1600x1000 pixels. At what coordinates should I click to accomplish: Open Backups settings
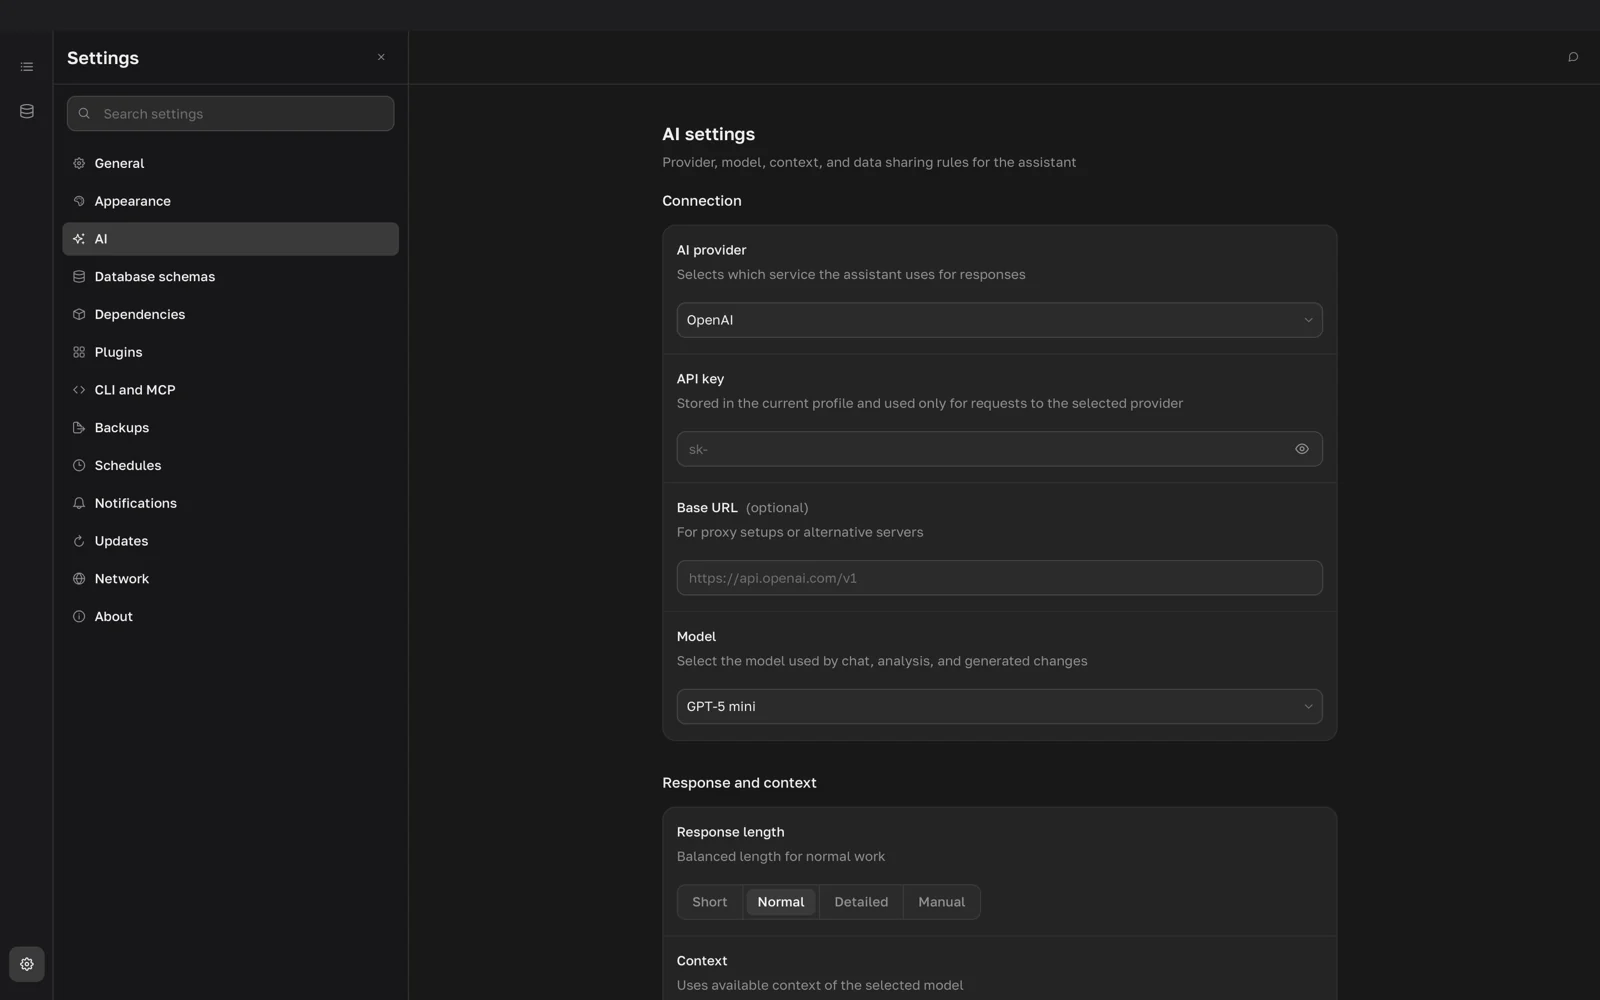coord(231,428)
